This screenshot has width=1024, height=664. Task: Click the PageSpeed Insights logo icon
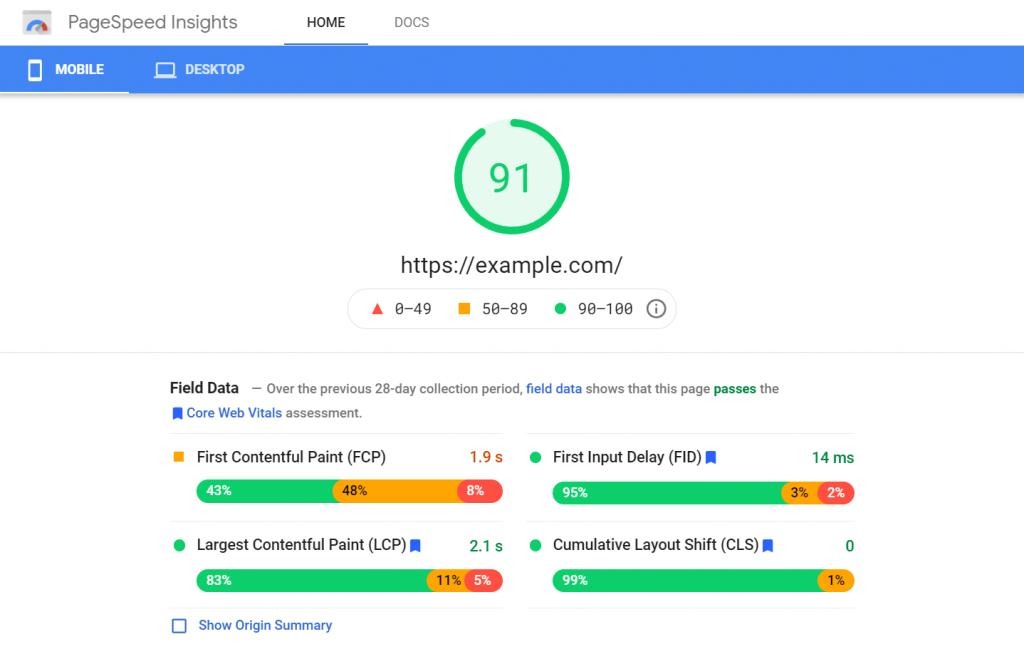coord(37,23)
